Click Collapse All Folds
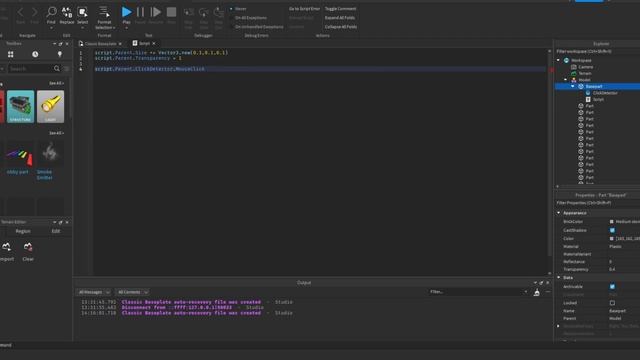 tap(341, 27)
